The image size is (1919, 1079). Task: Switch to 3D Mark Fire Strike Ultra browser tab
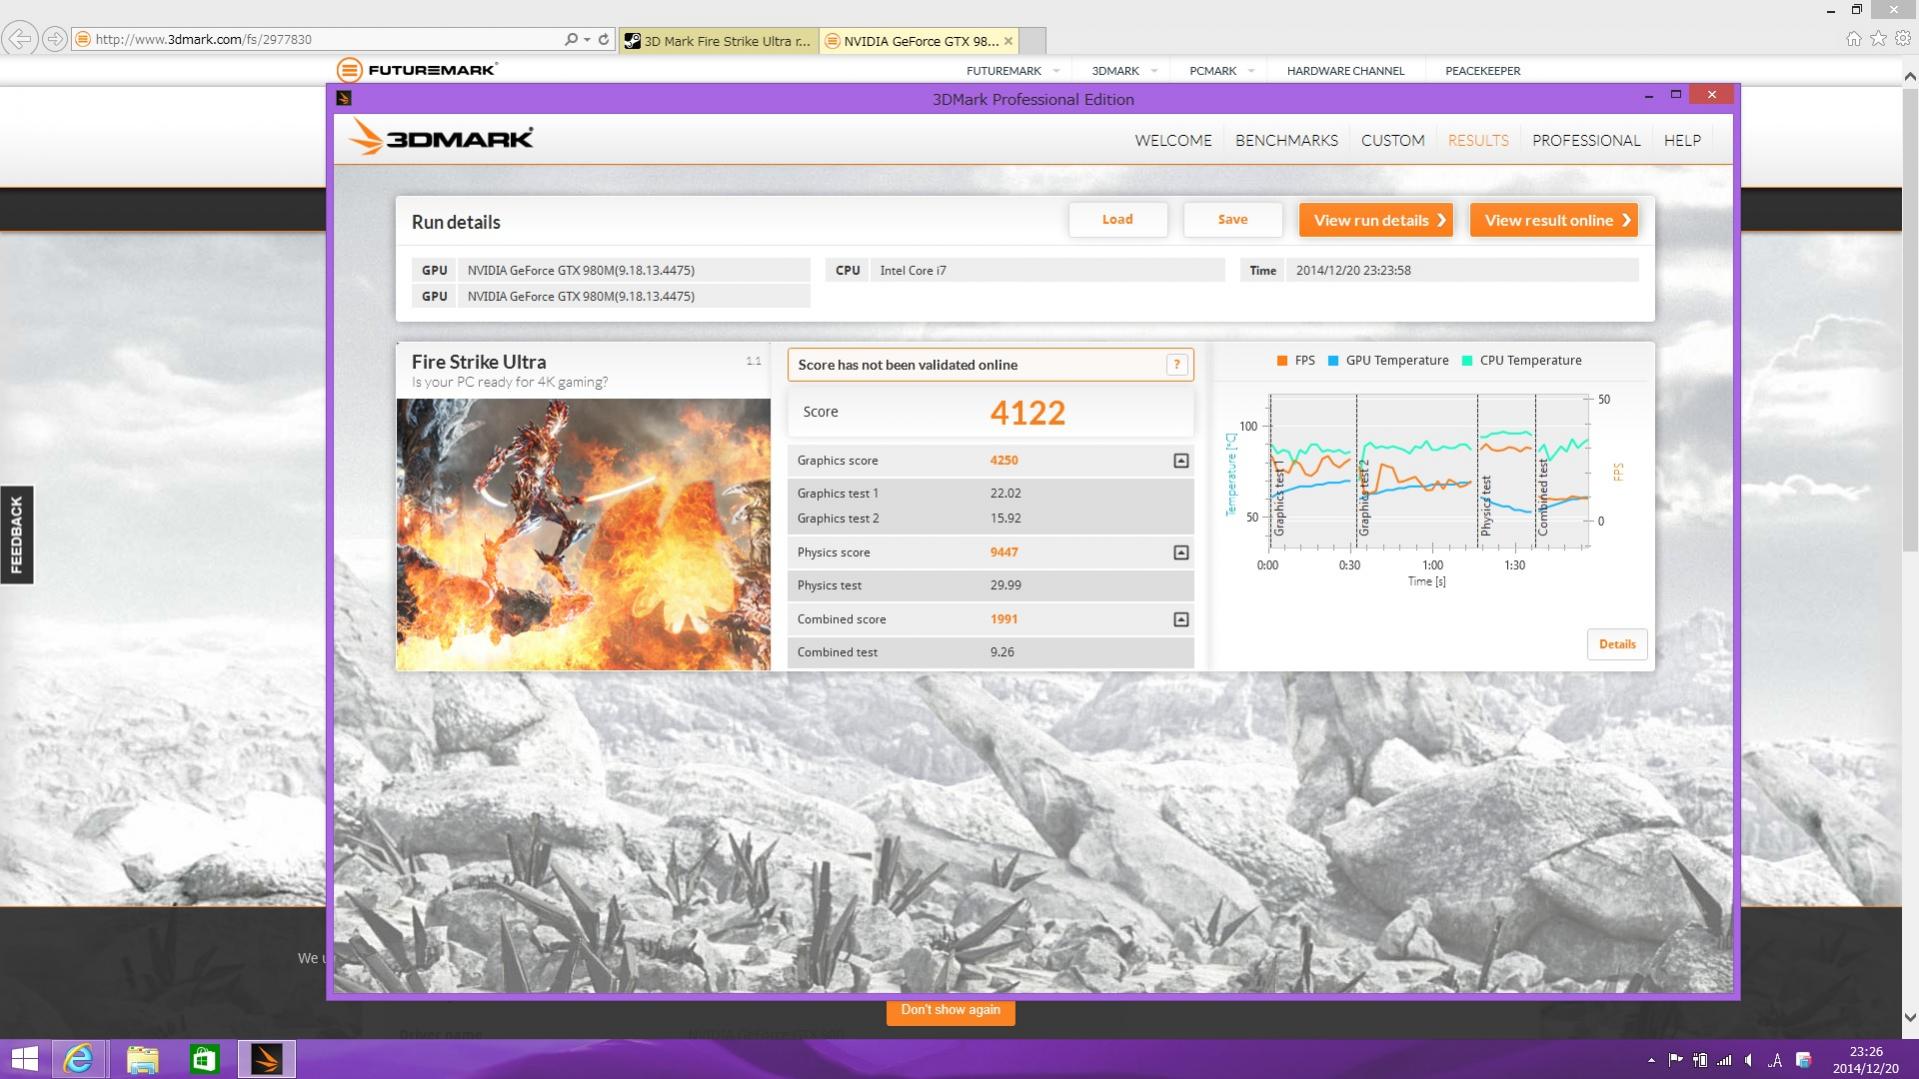(718, 41)
